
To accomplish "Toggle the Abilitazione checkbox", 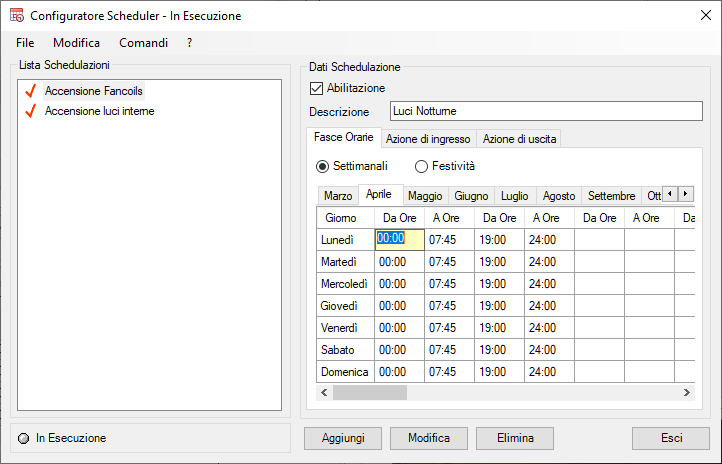I will [x=317, y=88].
